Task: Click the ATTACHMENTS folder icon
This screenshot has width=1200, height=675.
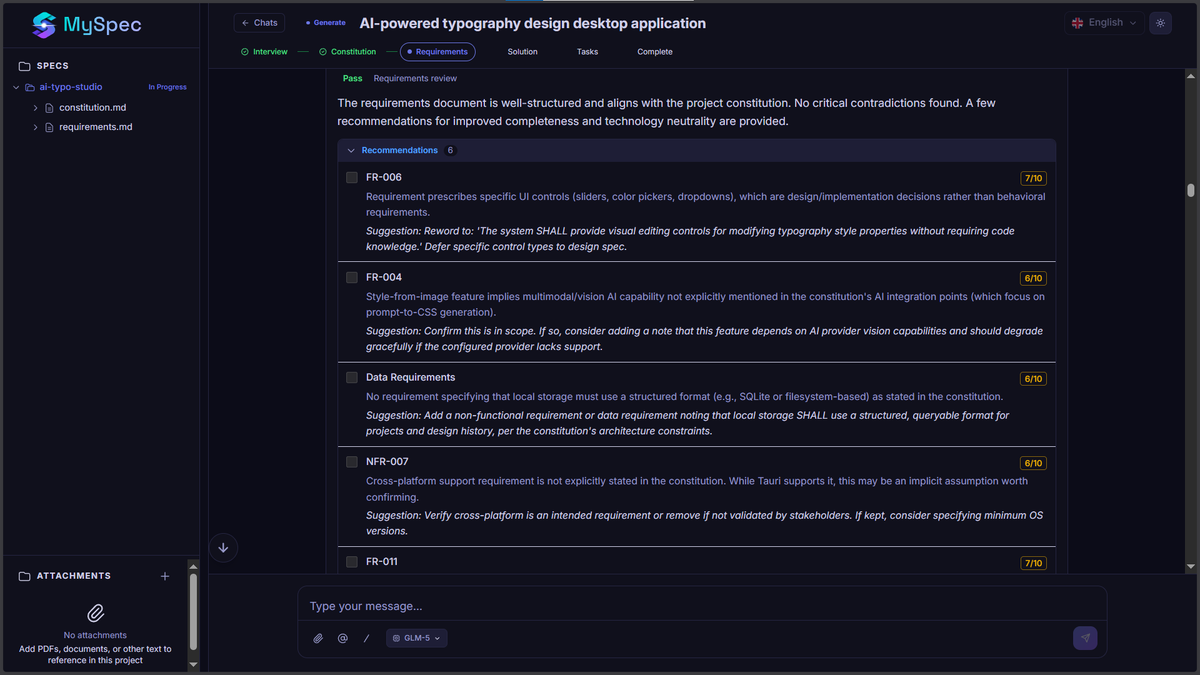Action: pos(24,576)
